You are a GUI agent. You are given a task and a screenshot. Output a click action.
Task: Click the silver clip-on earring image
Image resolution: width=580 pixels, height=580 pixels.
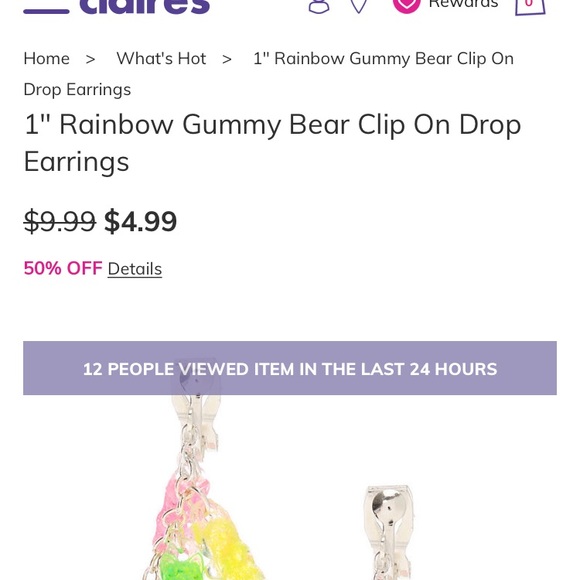coord(388,533)
